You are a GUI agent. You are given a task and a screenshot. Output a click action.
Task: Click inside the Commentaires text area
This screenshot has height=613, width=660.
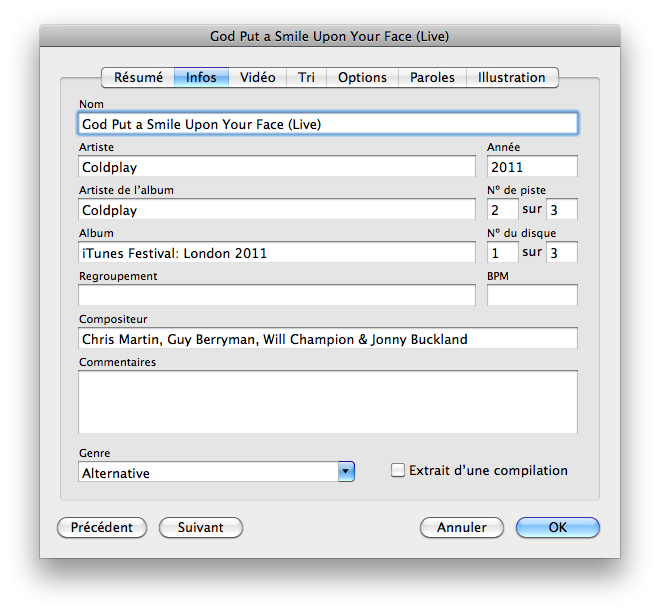[327, 401]
